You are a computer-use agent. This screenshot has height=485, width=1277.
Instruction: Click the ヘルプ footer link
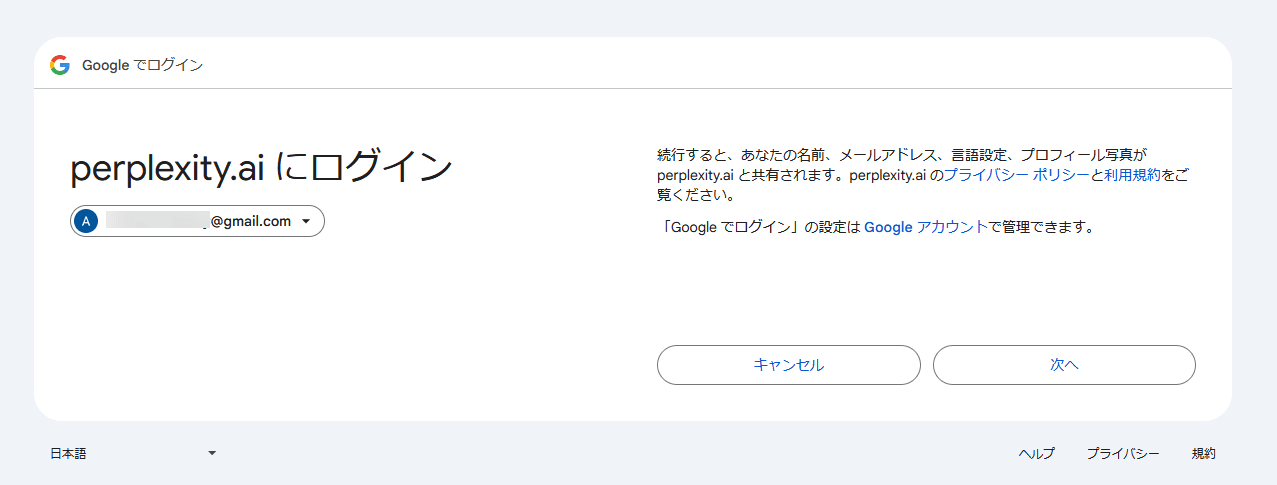point(1036,453)
